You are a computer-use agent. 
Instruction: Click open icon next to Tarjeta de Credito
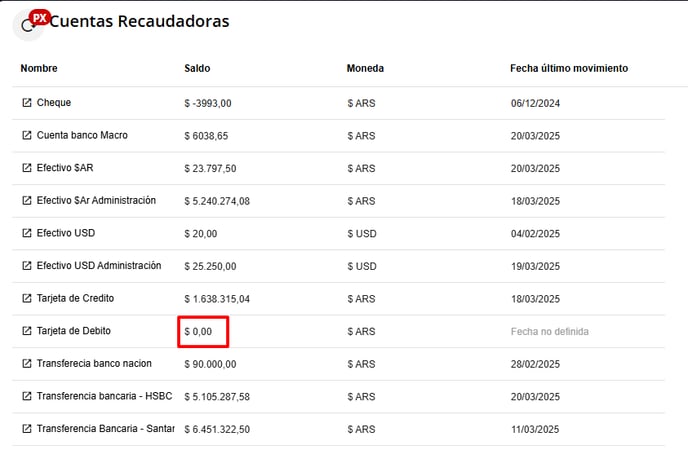pyautogui.click(x=27, y=299)
